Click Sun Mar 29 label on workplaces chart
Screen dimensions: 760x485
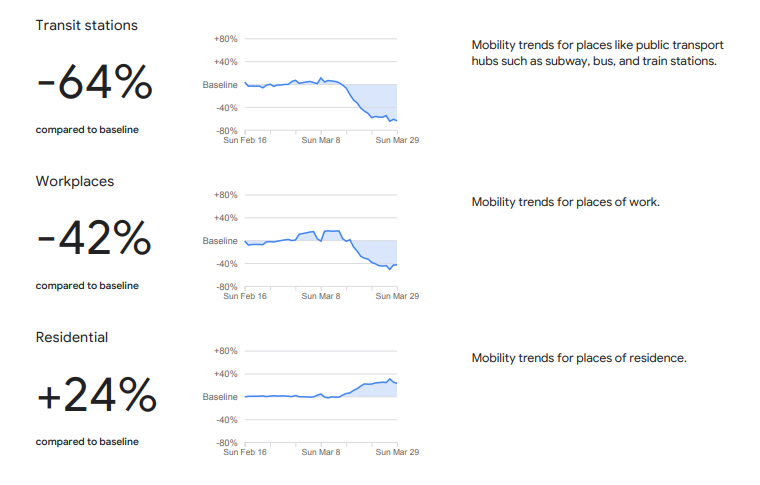coord(397,296)
